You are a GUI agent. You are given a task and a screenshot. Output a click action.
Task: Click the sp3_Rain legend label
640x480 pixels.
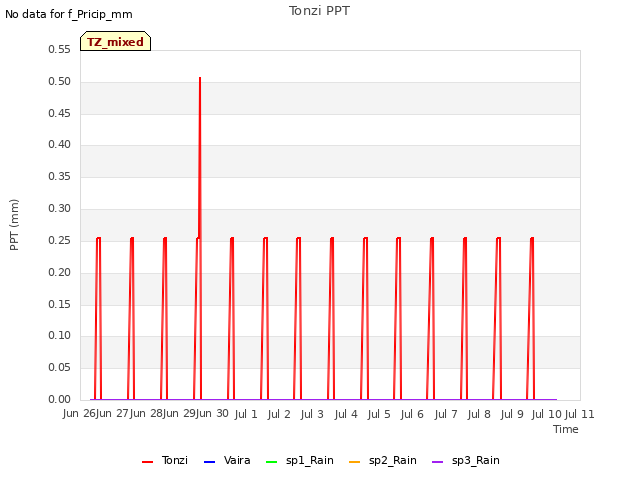[476, 461]
